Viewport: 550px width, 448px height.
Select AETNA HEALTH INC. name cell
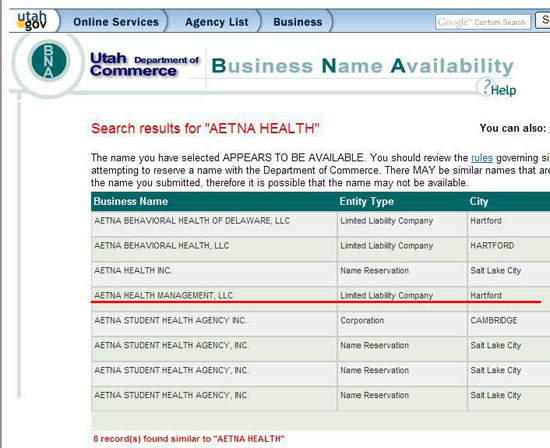point(214,274)
